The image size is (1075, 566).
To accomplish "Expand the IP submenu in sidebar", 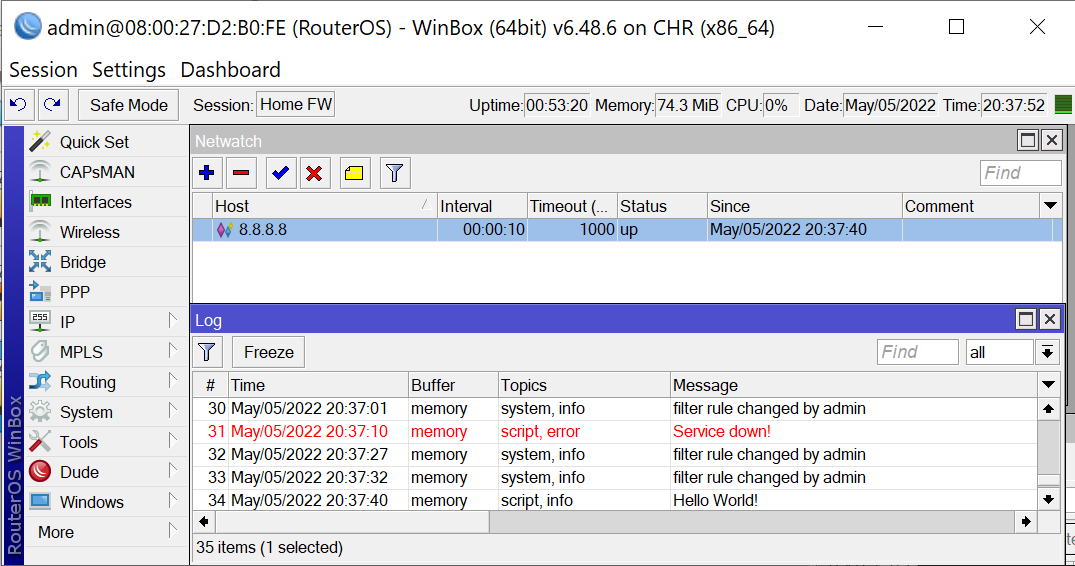I will coord(172,322).
